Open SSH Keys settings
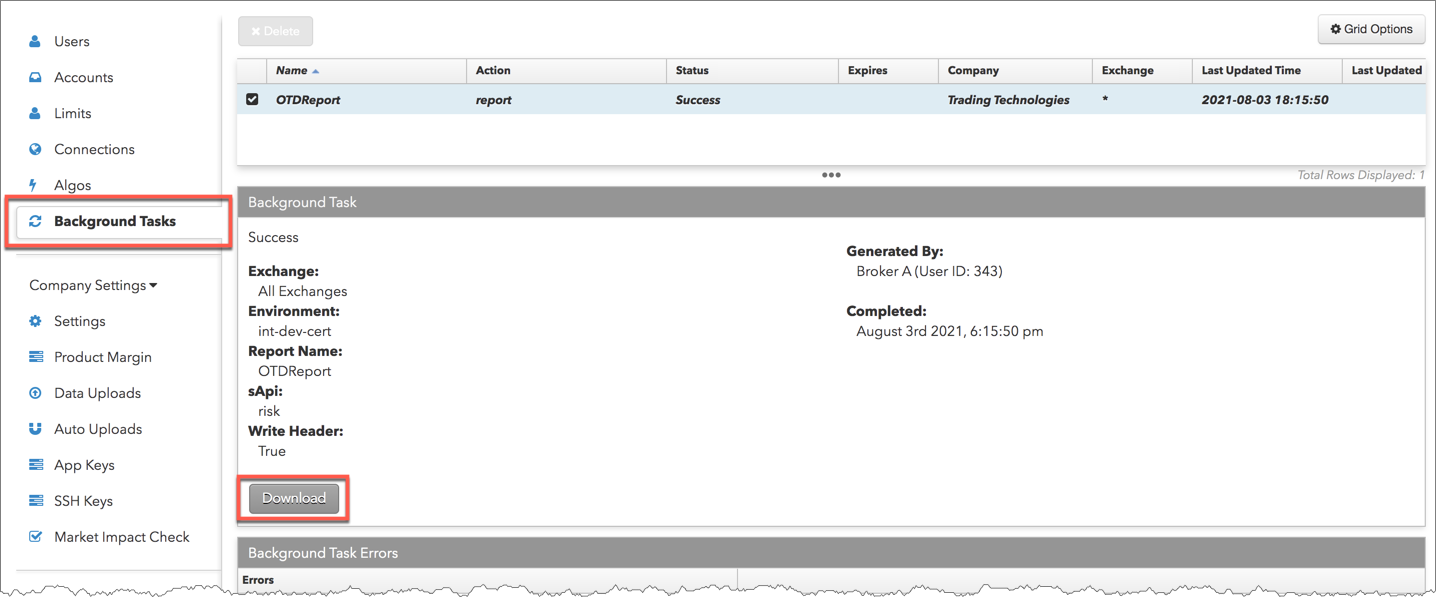1436x597 pixels. 83,502
